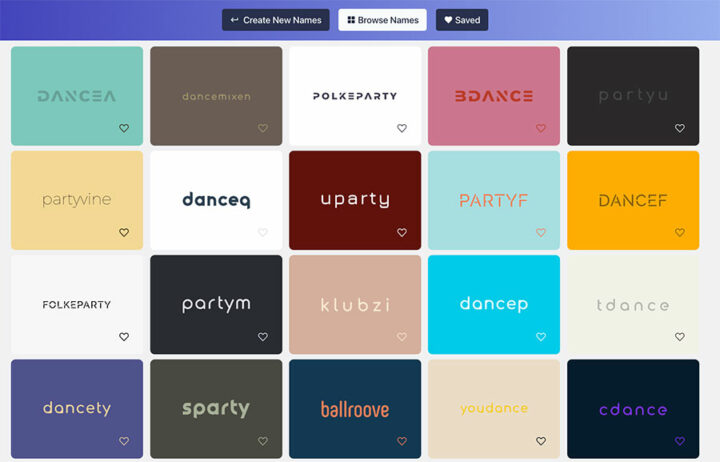Click the heart on the dancep card

(x=541, y=337)
